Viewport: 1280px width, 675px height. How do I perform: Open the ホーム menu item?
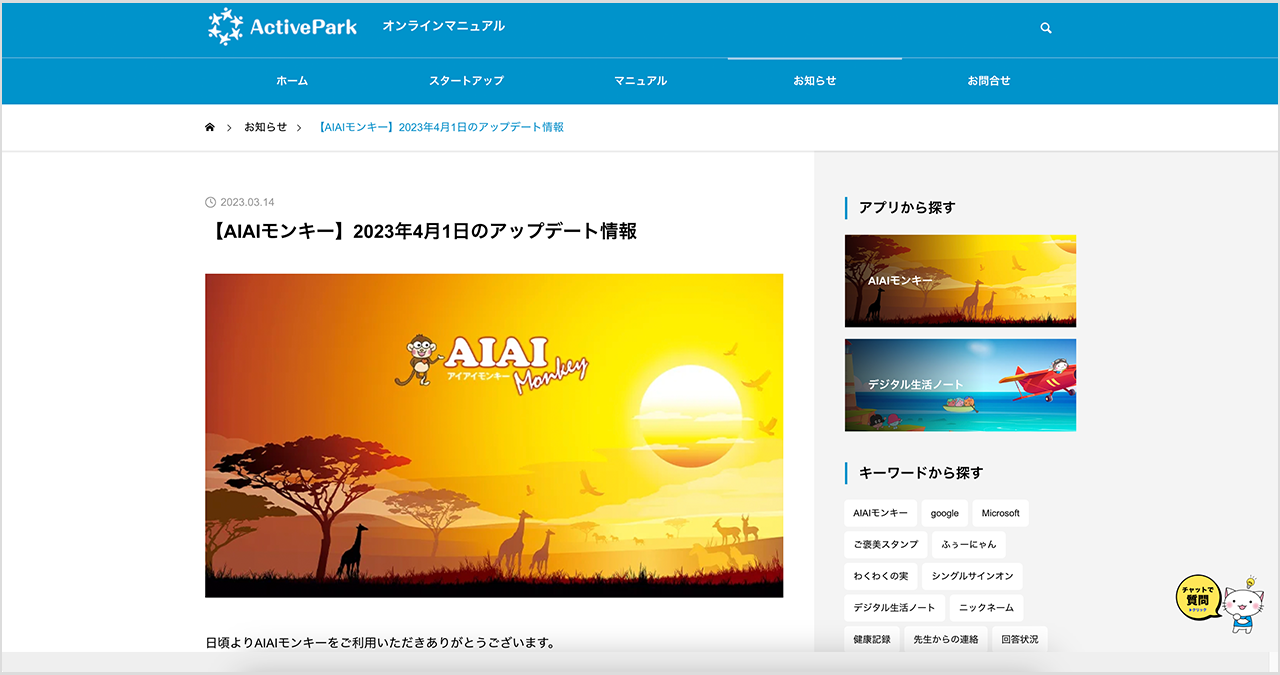click(292, 81)
